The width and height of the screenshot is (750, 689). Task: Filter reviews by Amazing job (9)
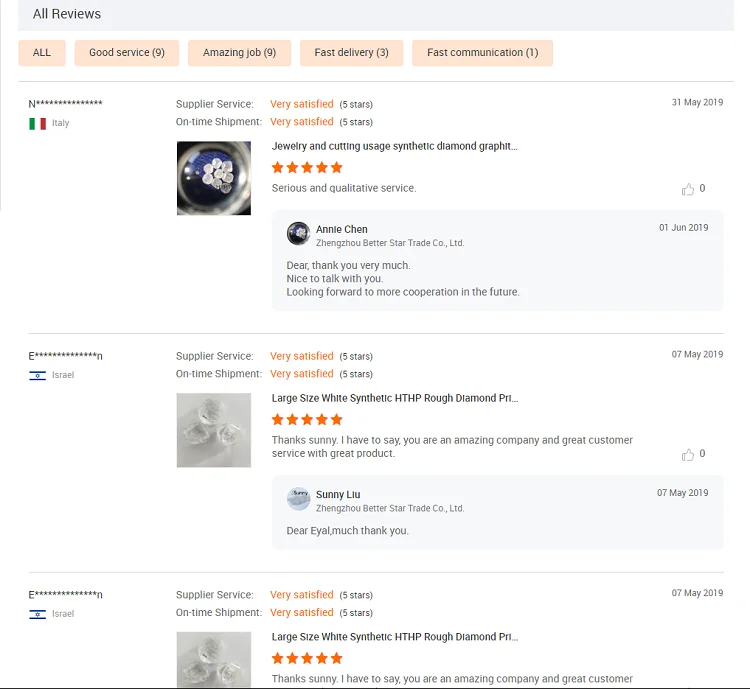pyautogui.click(x=239, y=53)
